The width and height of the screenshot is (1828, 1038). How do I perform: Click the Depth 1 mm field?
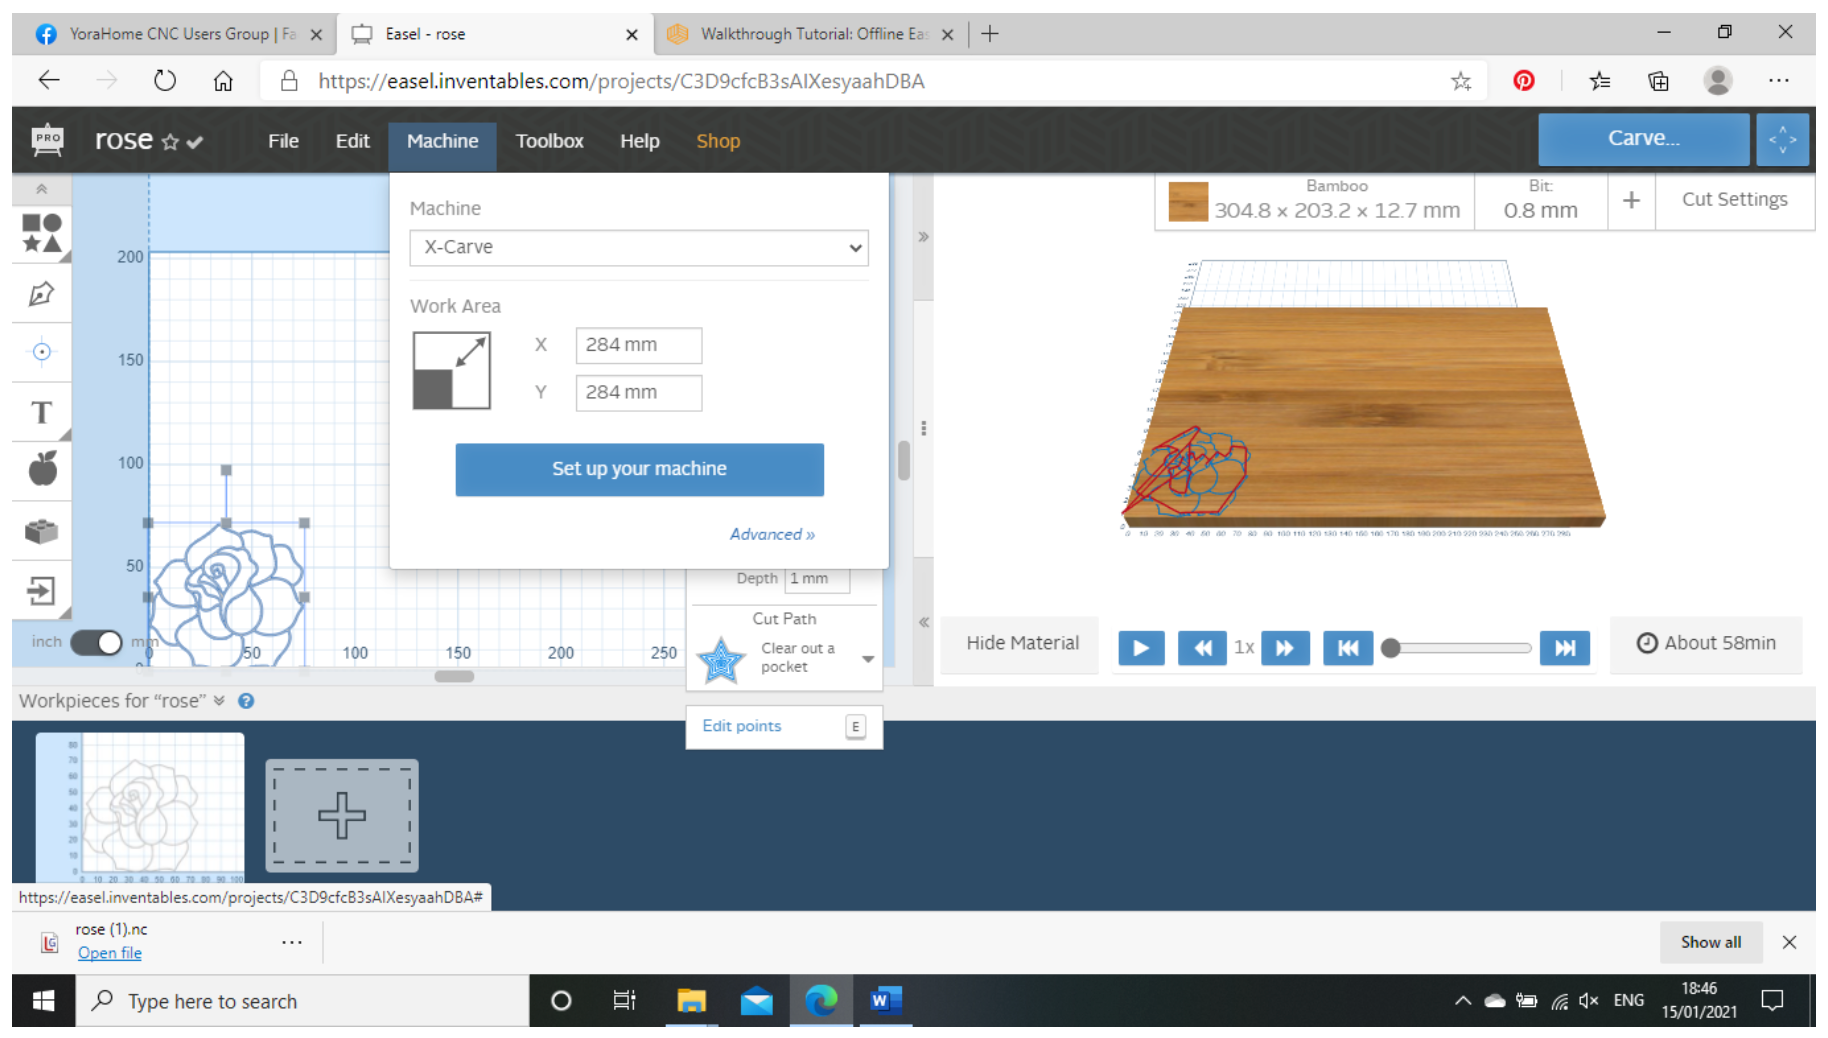click(817, 579)
